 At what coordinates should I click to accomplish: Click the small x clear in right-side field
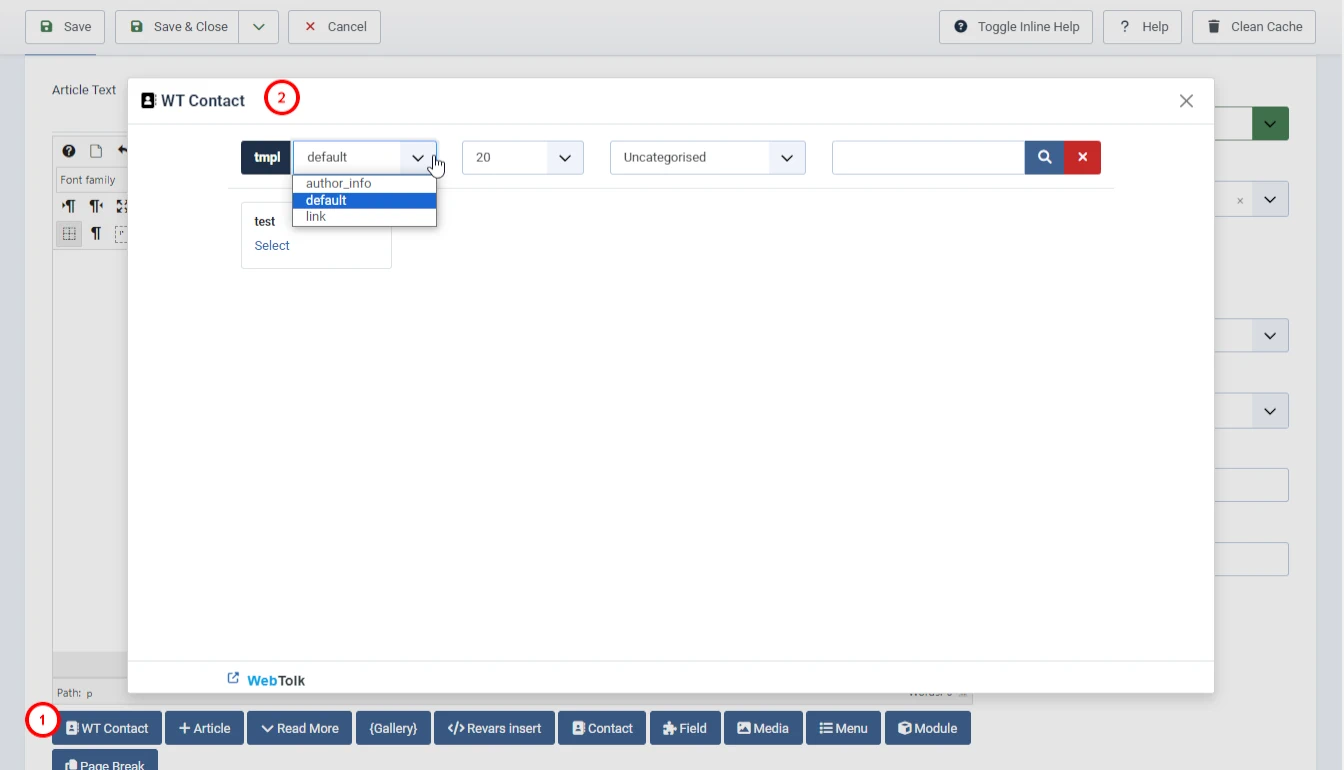(1240, 200)
